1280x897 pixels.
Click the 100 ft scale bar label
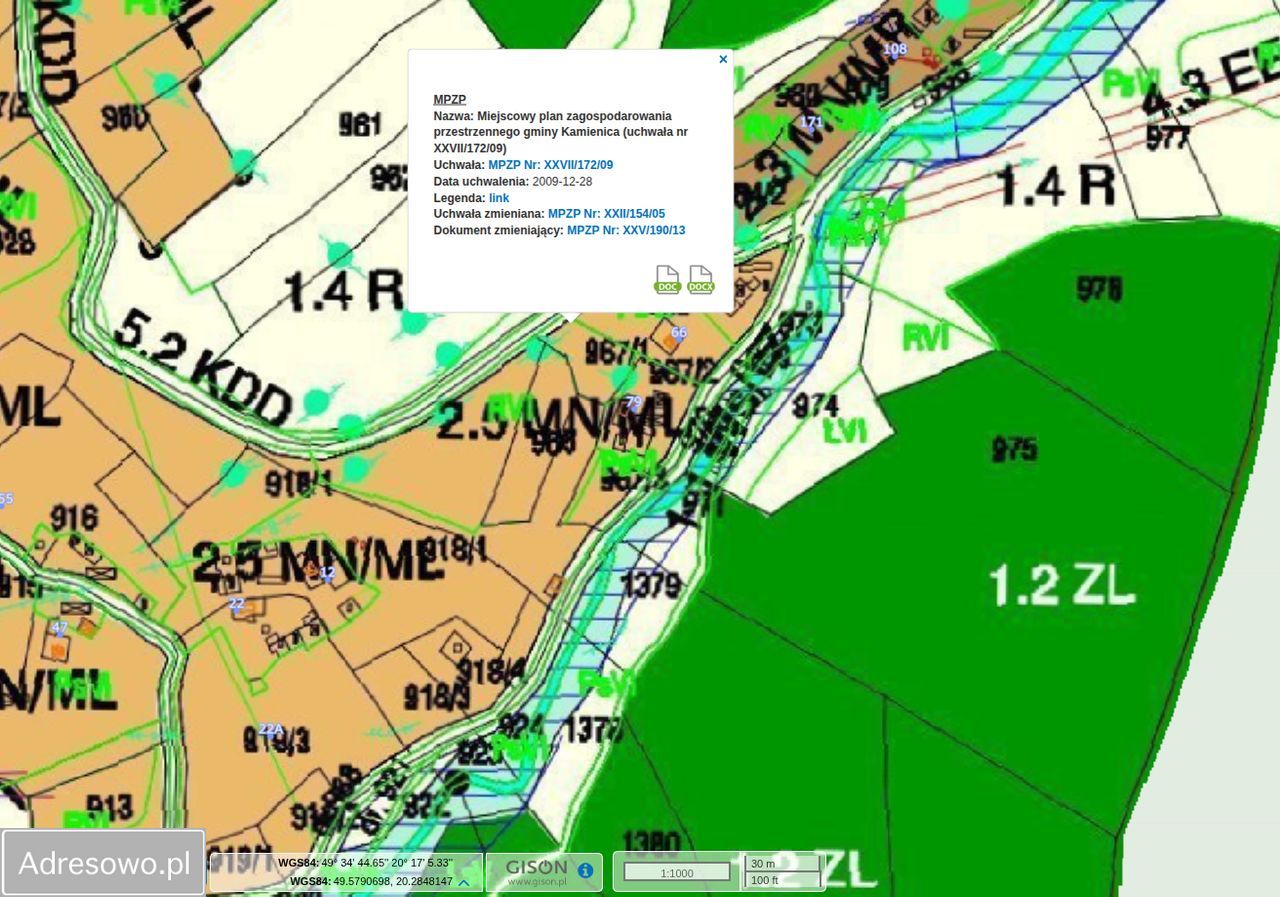pyautogui.click(x=764, y=880)
